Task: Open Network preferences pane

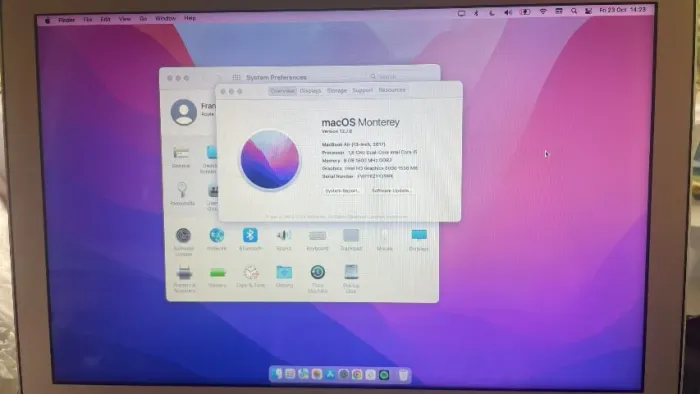Action: 217,236
